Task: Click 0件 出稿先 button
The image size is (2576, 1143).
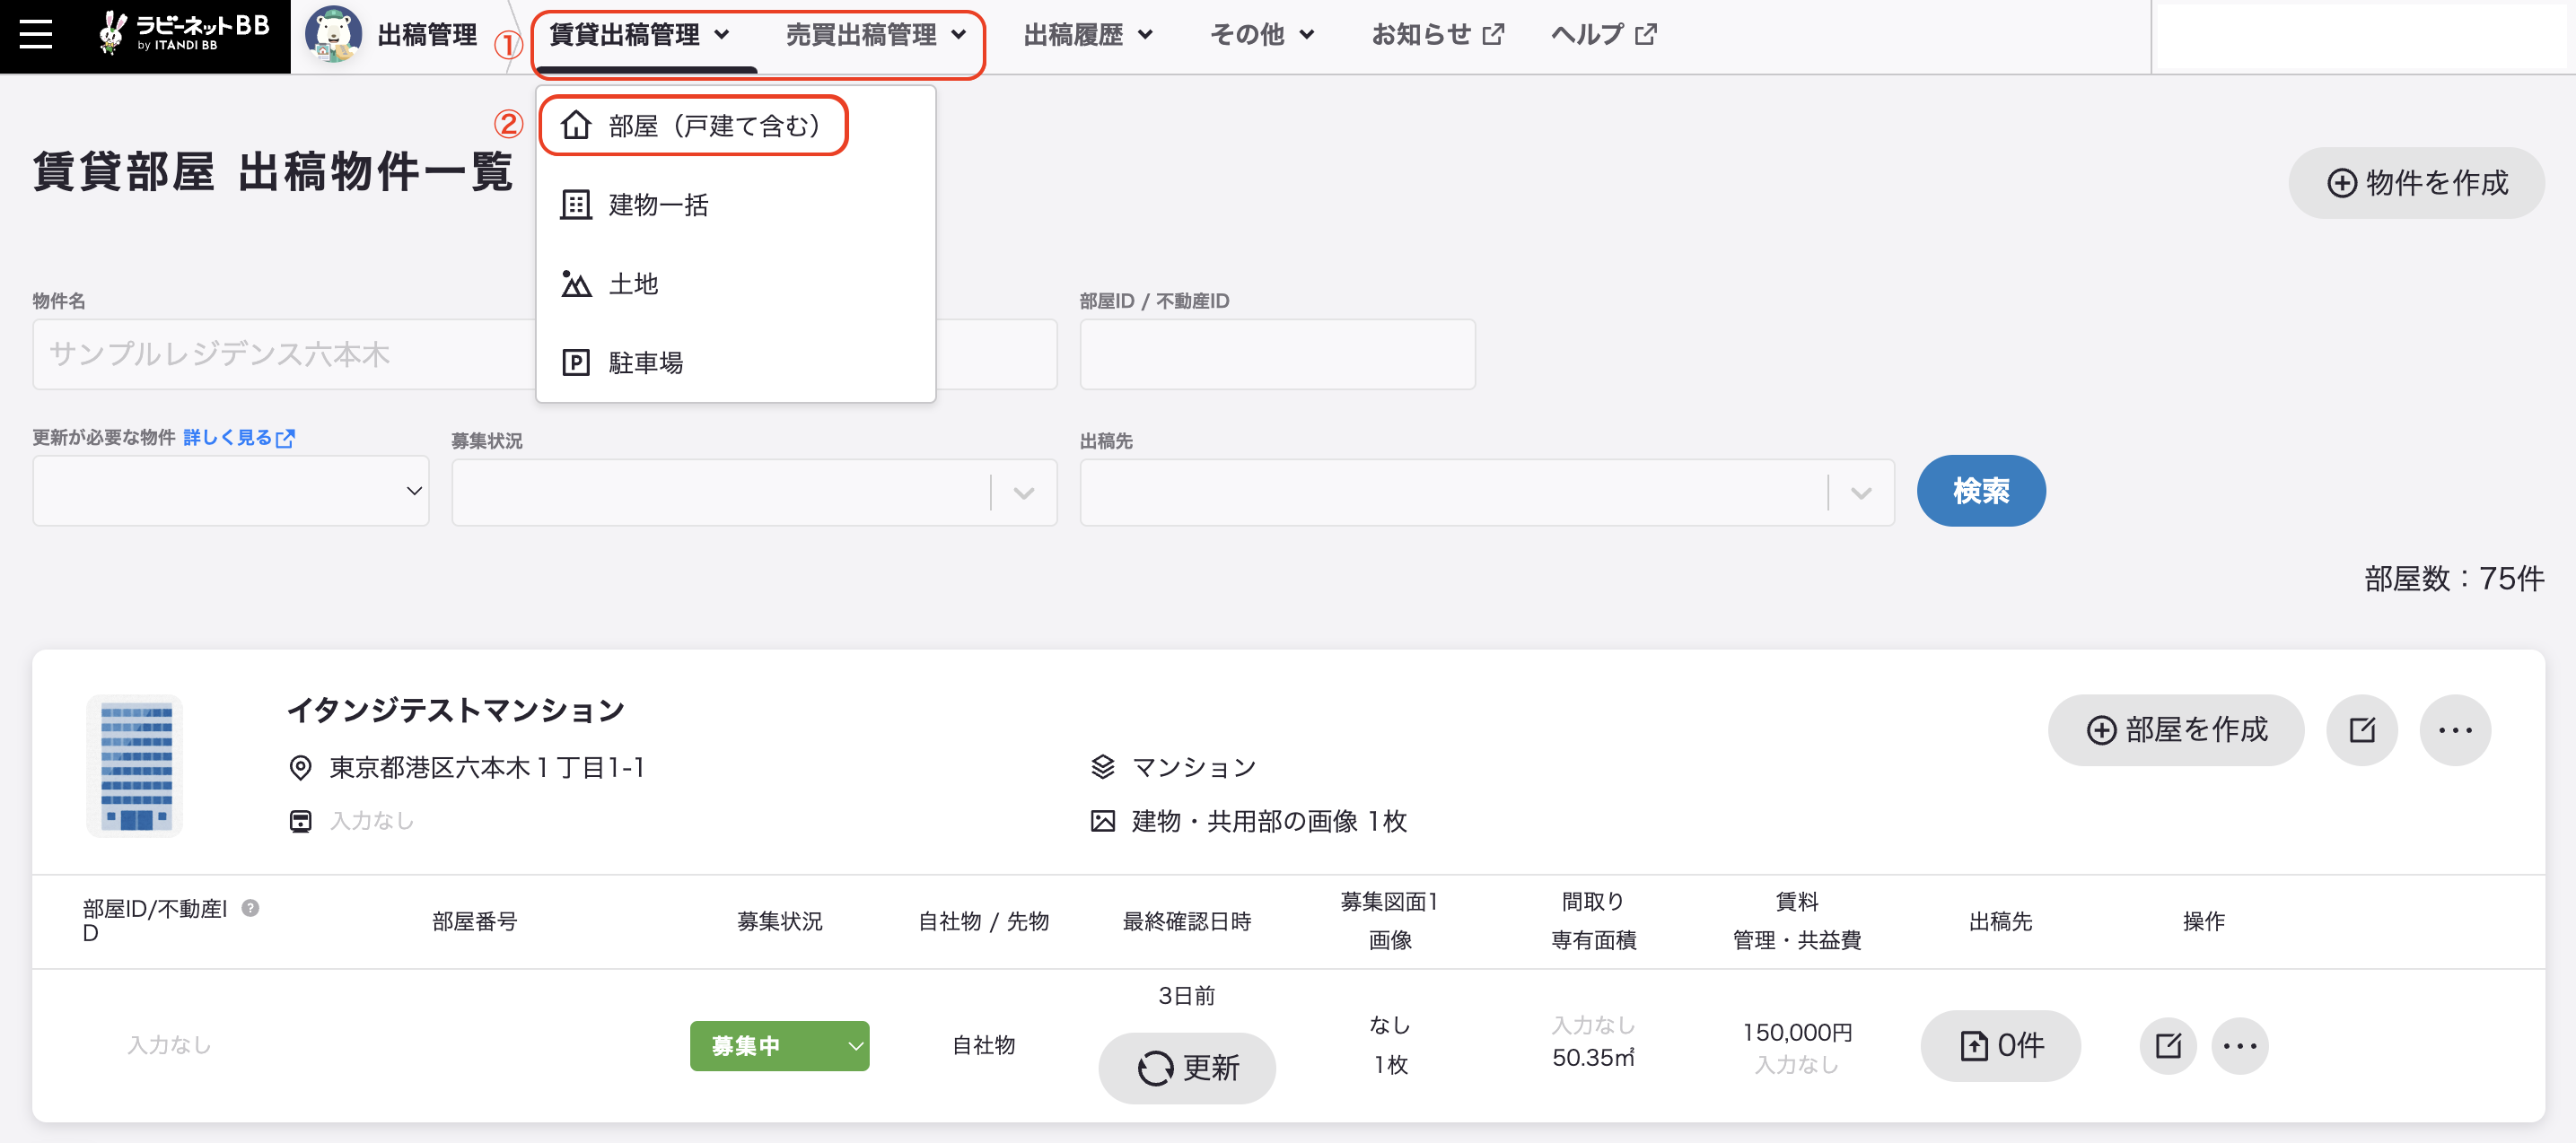Action: tap(2000, 1046)
